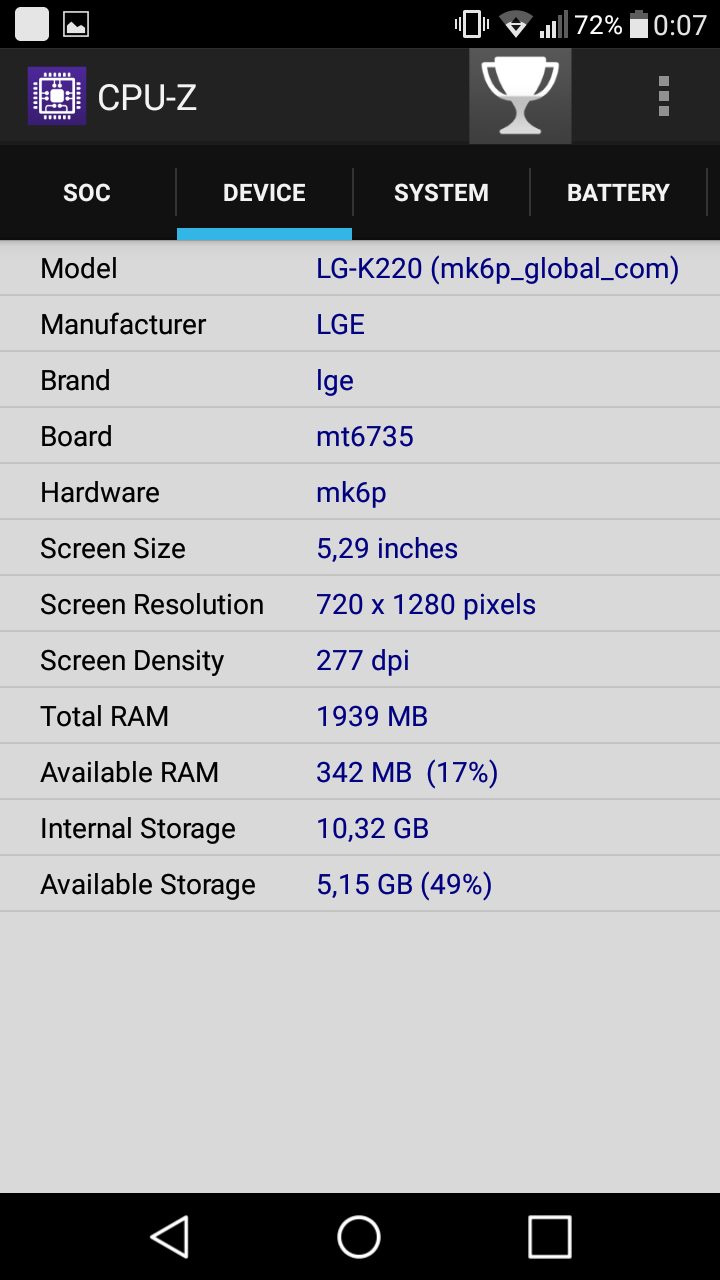Tap the image notification icon

(76, 25)
